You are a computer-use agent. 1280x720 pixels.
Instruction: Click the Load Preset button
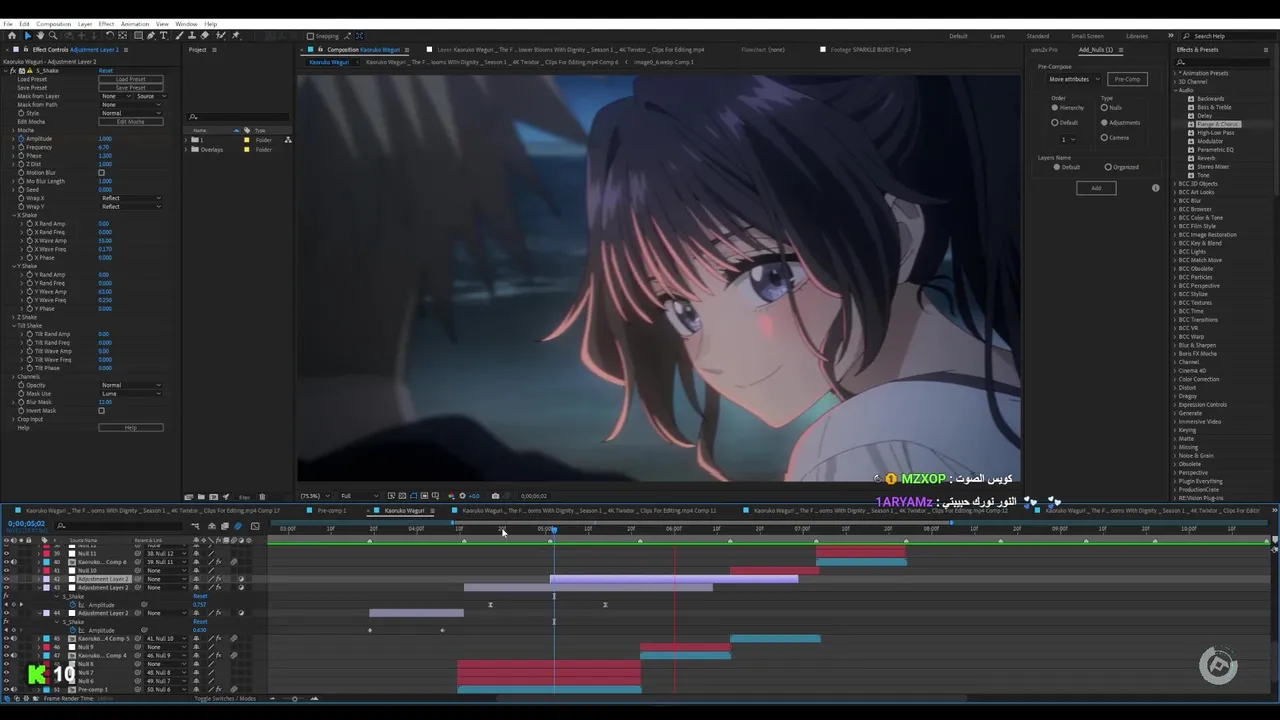click(x=130, y=79)
